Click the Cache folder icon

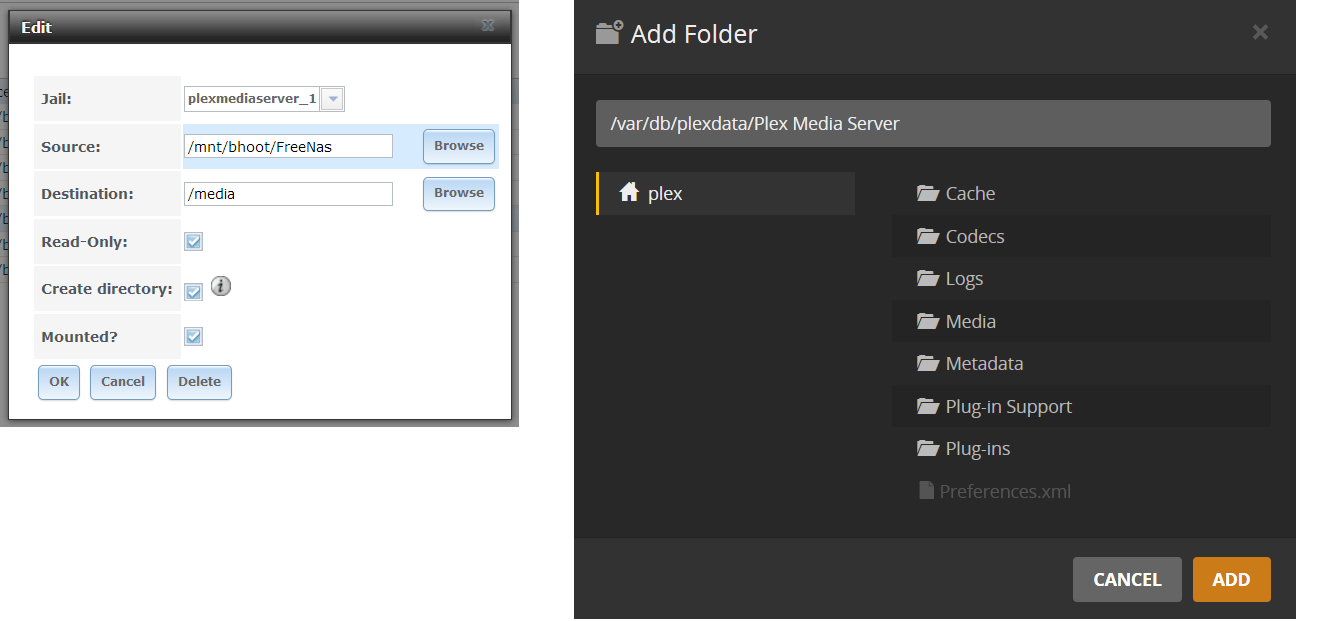[x=928, y=193]
